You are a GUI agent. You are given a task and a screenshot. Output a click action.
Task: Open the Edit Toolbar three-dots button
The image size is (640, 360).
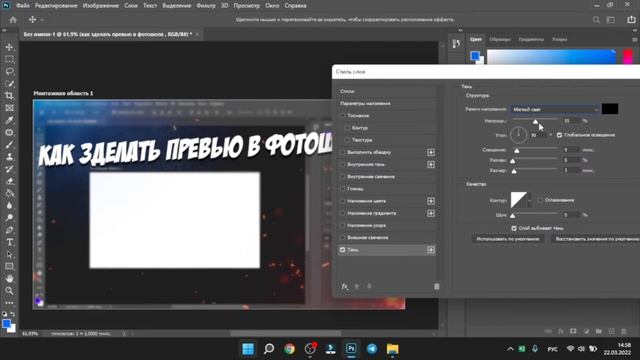tap(9, 303)
